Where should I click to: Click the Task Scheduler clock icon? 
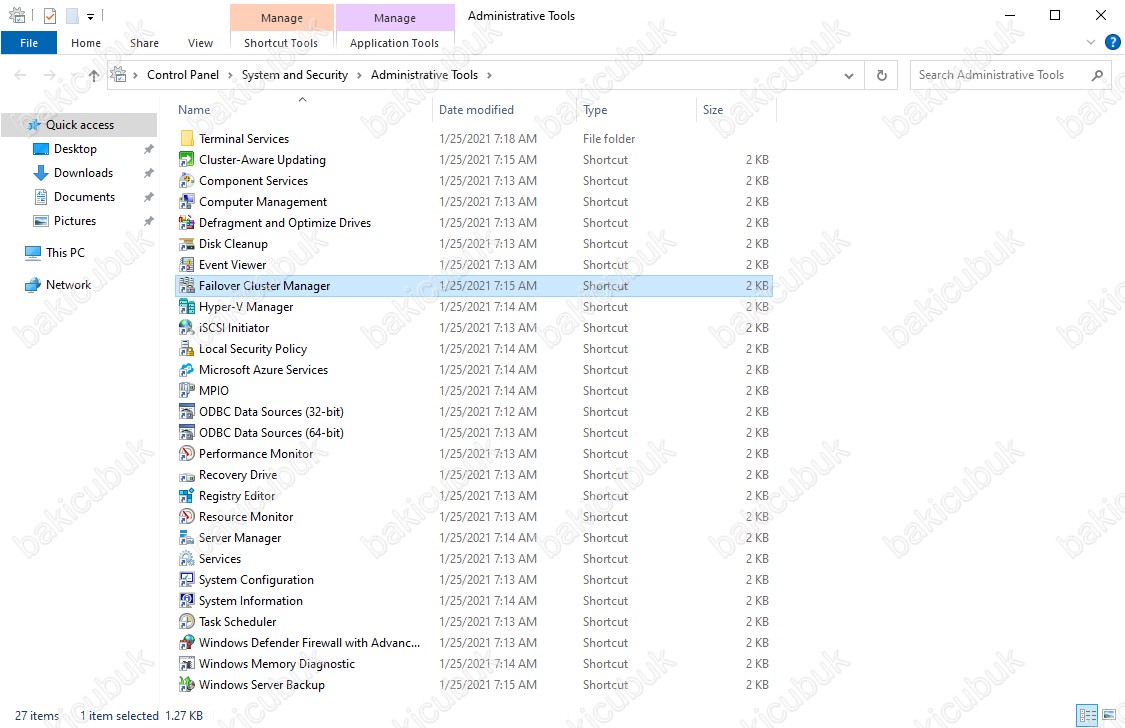187,622
